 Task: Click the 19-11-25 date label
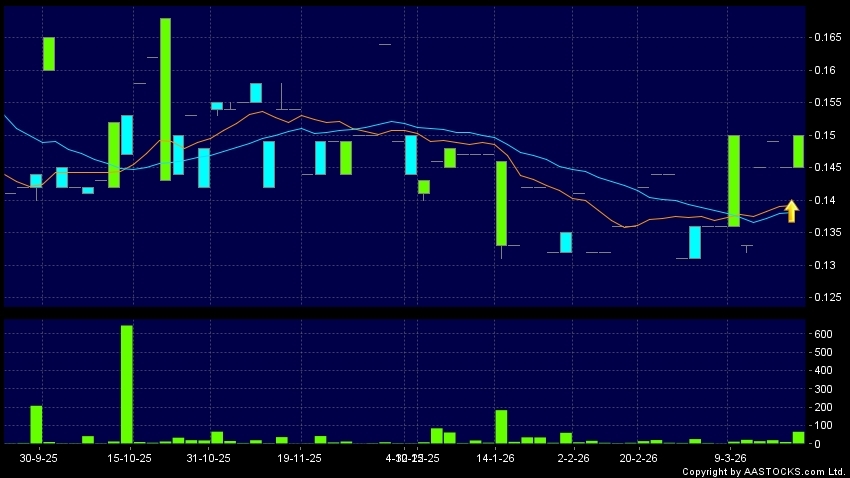300,458
